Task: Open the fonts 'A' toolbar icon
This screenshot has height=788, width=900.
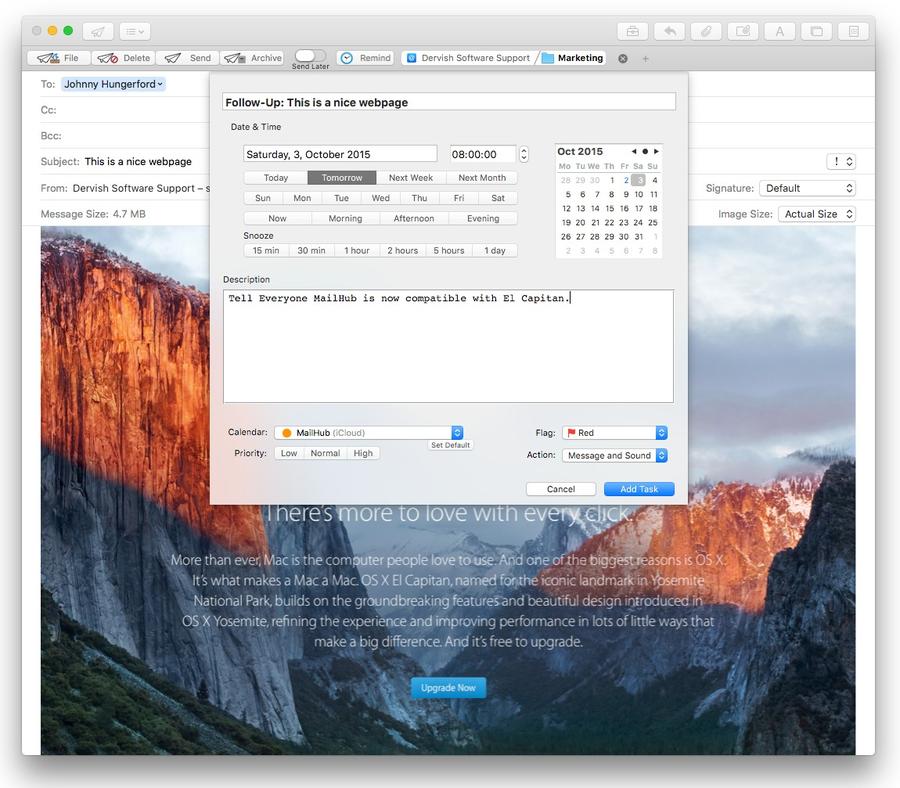Action: 779,31
